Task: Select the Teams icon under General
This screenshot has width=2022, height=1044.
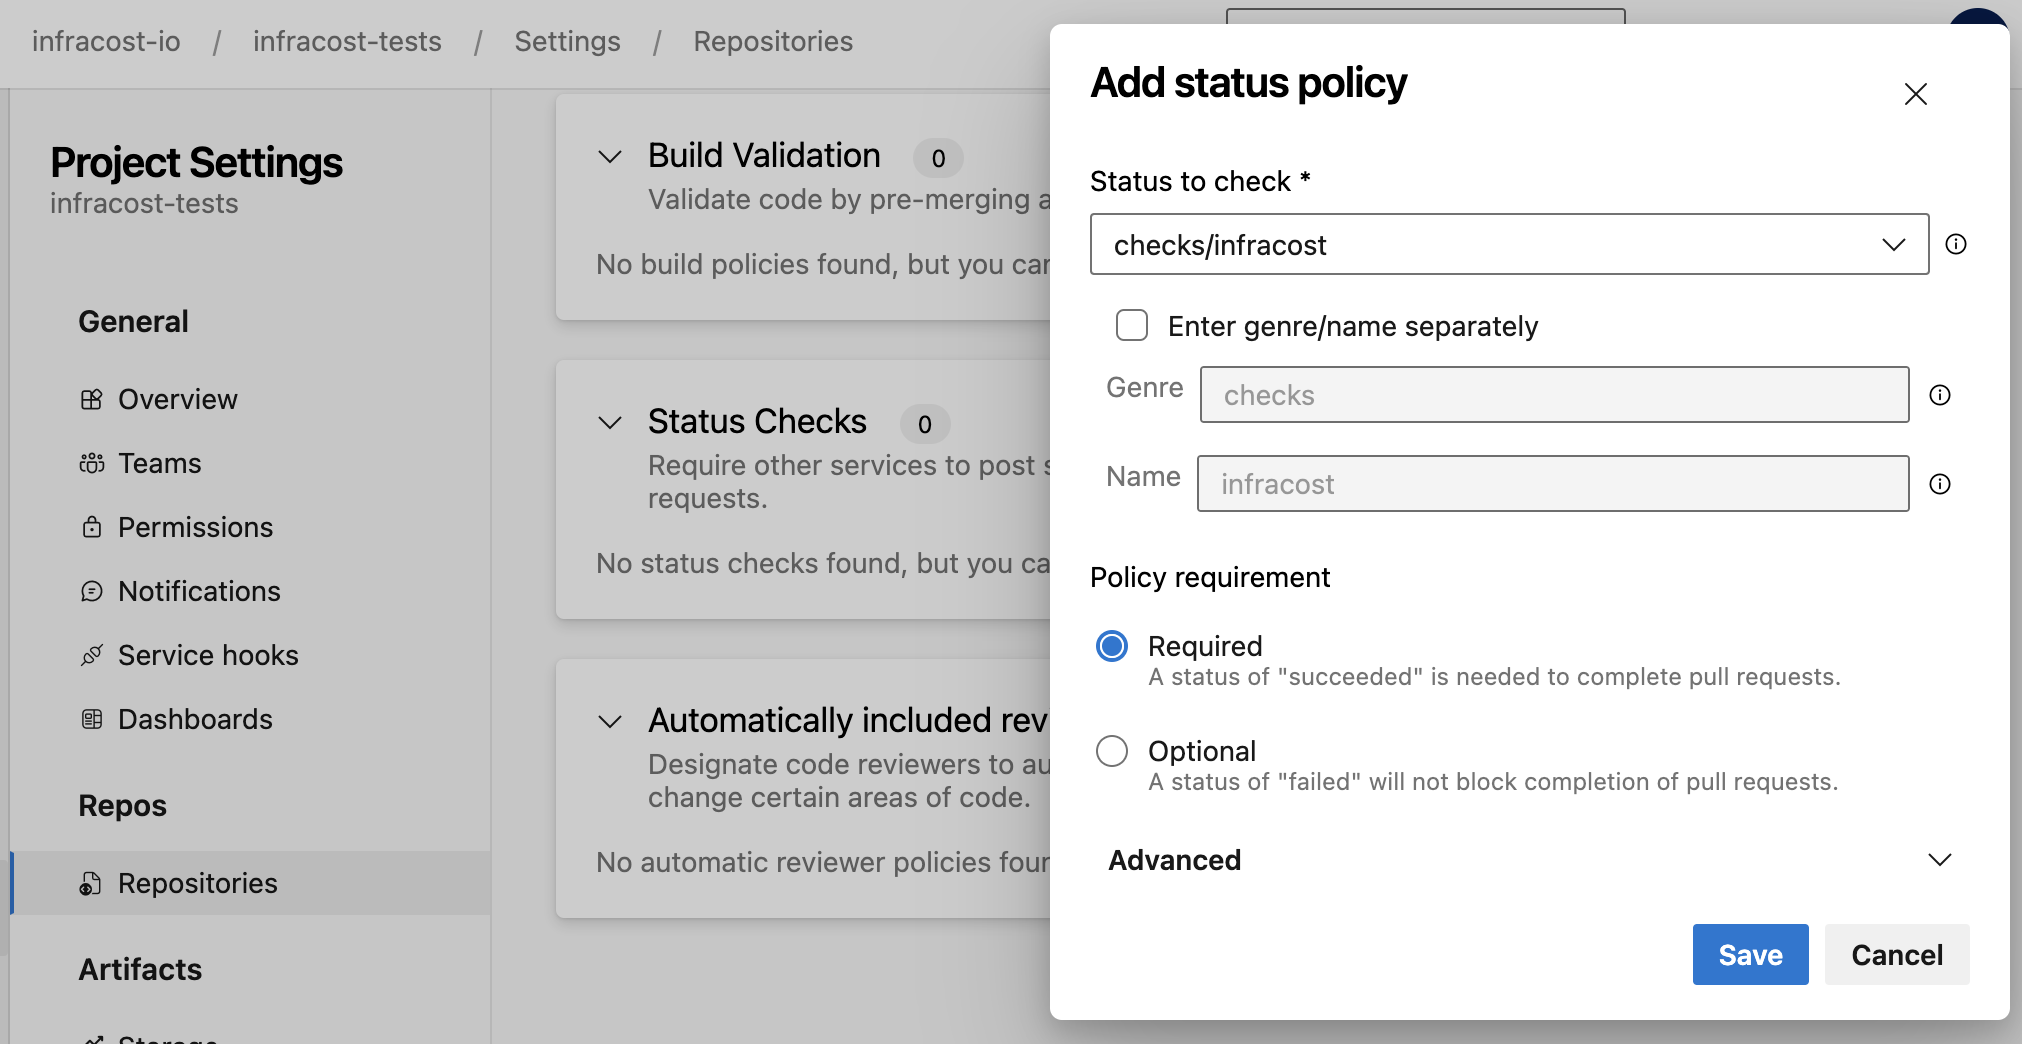Action: coord(93,462)
